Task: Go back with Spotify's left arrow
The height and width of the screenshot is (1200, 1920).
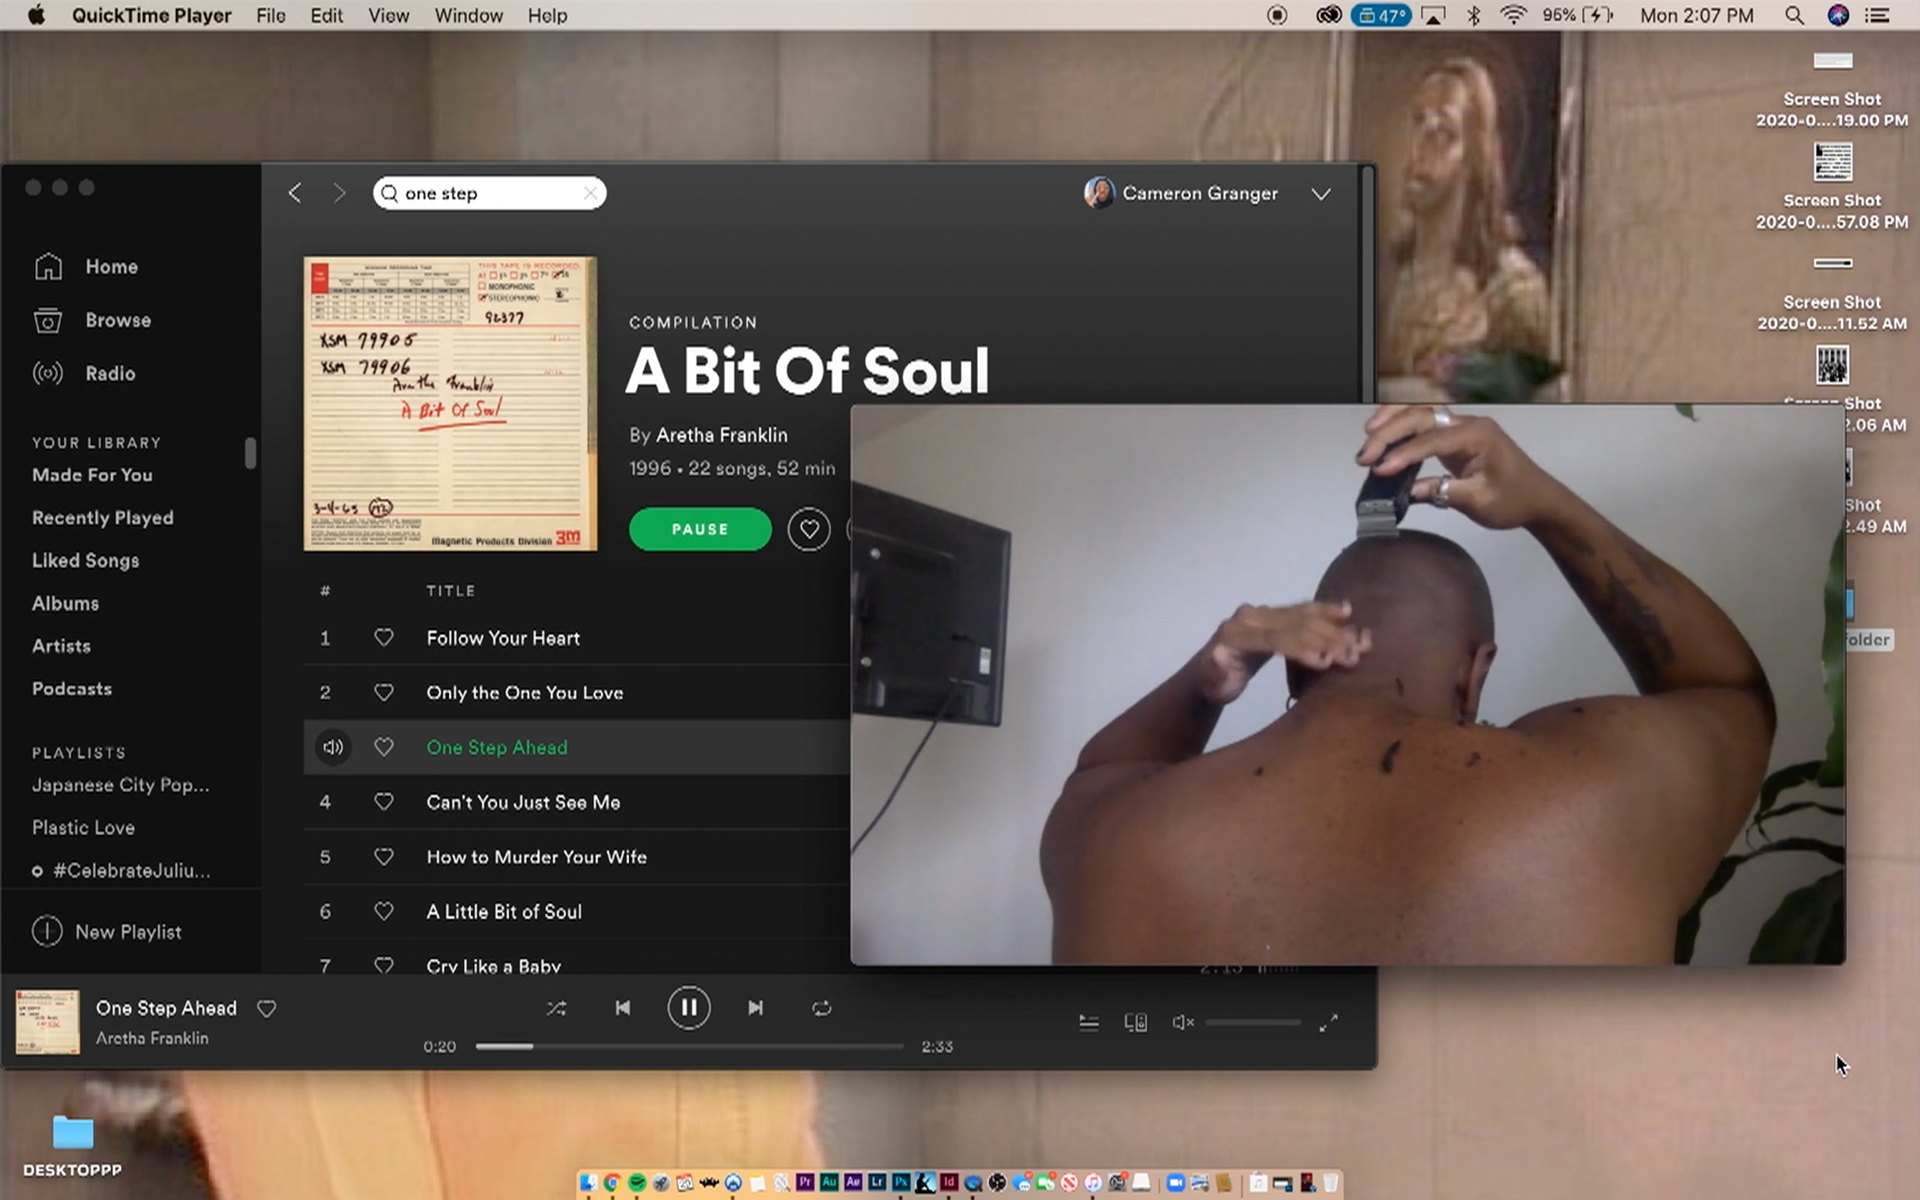Action: coord(294,193)
